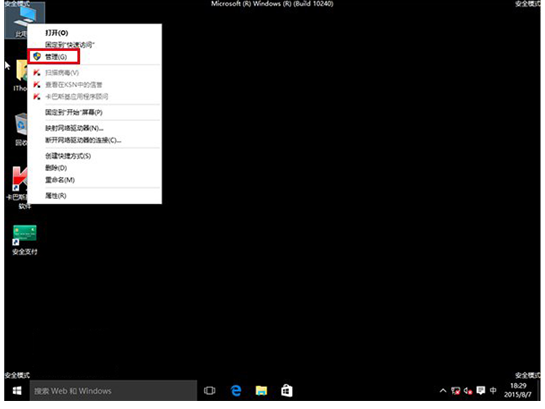
Task: Click the taskbar clock showing 18:29
Action: (518, 390)
